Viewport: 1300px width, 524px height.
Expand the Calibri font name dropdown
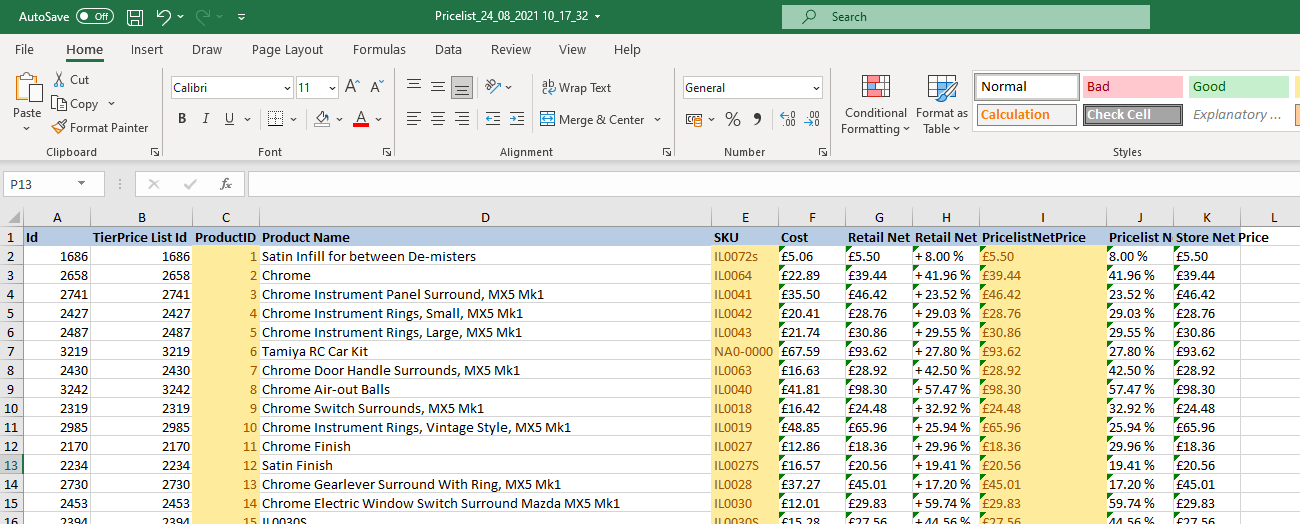click(287, 88)
